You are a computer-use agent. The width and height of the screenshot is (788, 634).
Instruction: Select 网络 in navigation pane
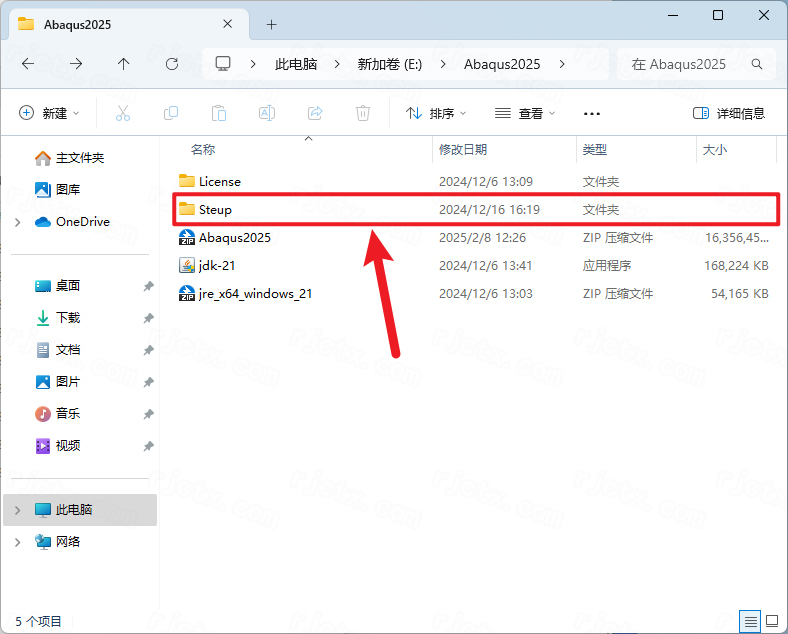point(58,542)
